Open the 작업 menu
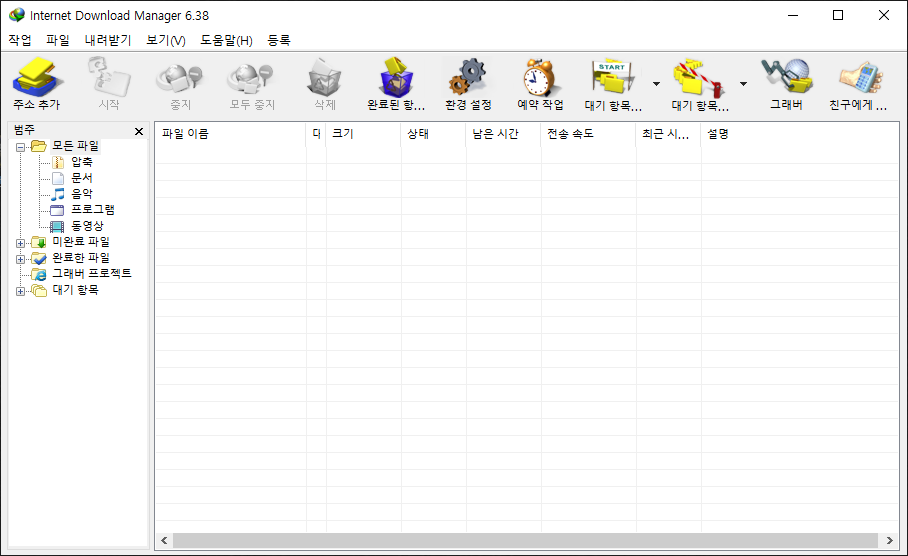908x556 pixels. [x=20, y=40]
